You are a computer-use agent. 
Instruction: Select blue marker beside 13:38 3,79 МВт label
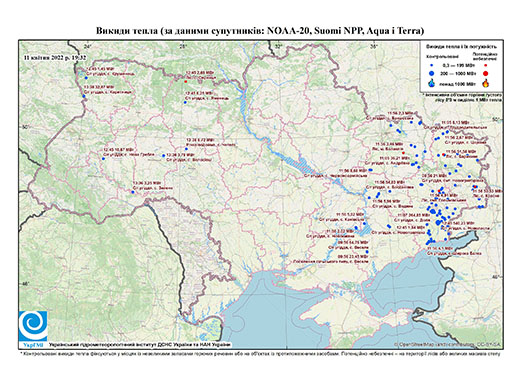click(163, 156)
